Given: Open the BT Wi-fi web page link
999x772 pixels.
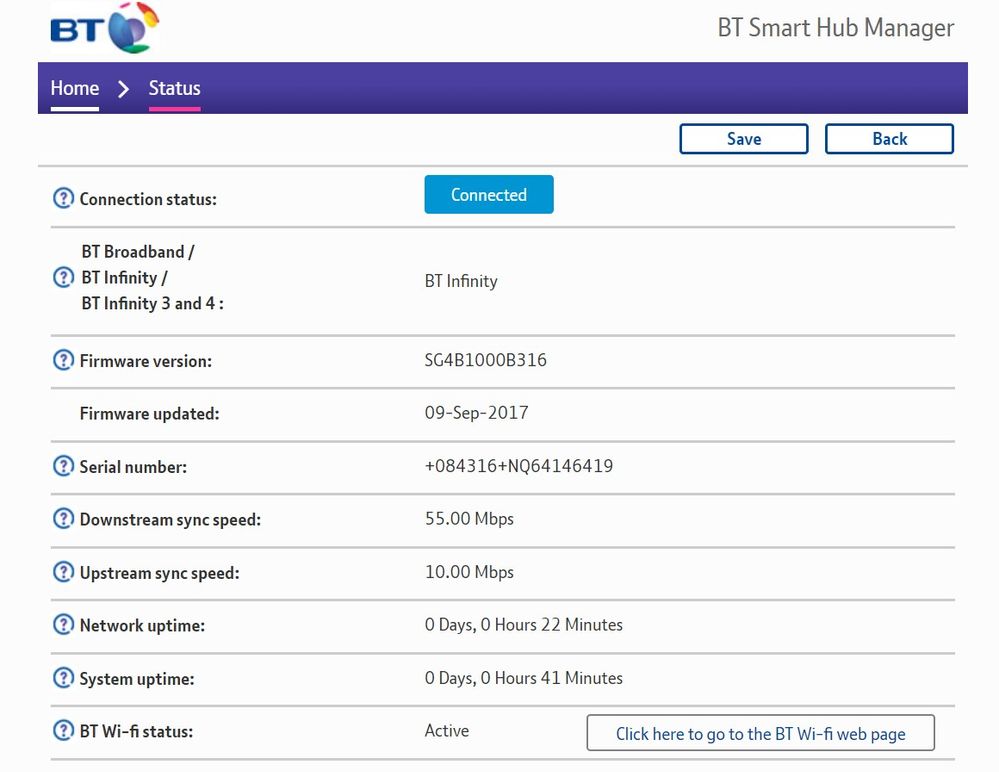Looking at the screenshot, I should 761,733.
